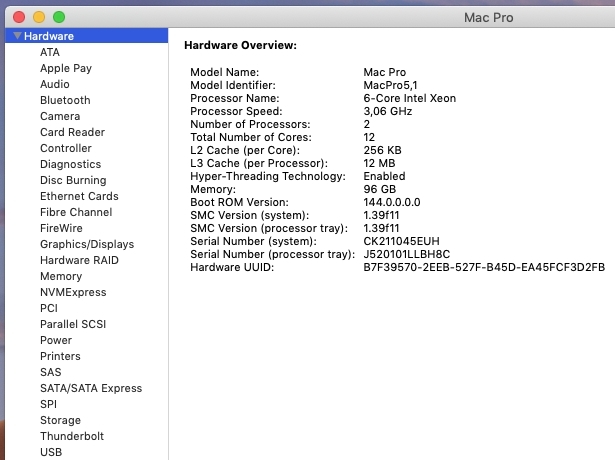Click the L3 Cache value 12 MB
The image size is (615, 460).
[379, 163]
